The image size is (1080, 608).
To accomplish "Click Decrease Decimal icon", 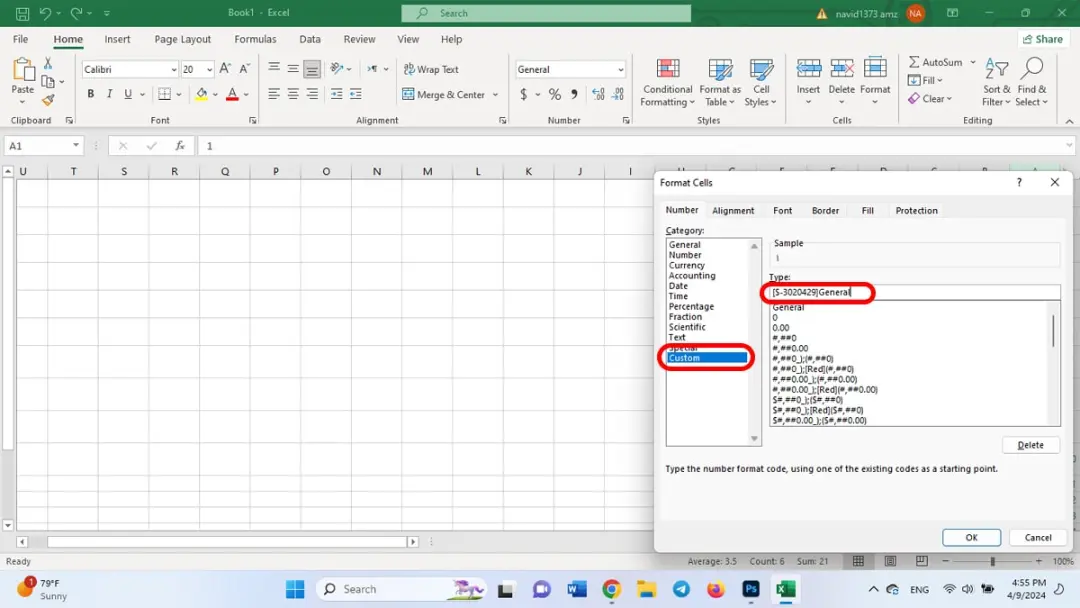I will click(619, 94).
